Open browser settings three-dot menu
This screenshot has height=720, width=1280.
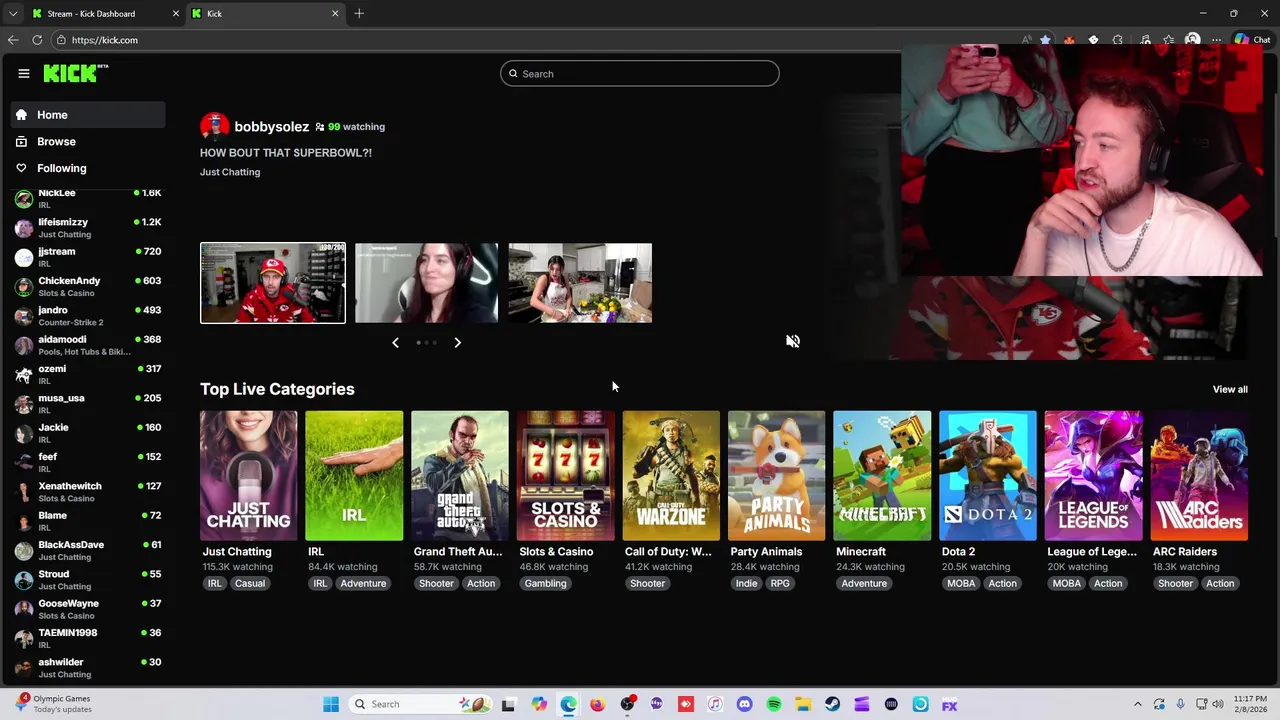[x=1217, y=40]
